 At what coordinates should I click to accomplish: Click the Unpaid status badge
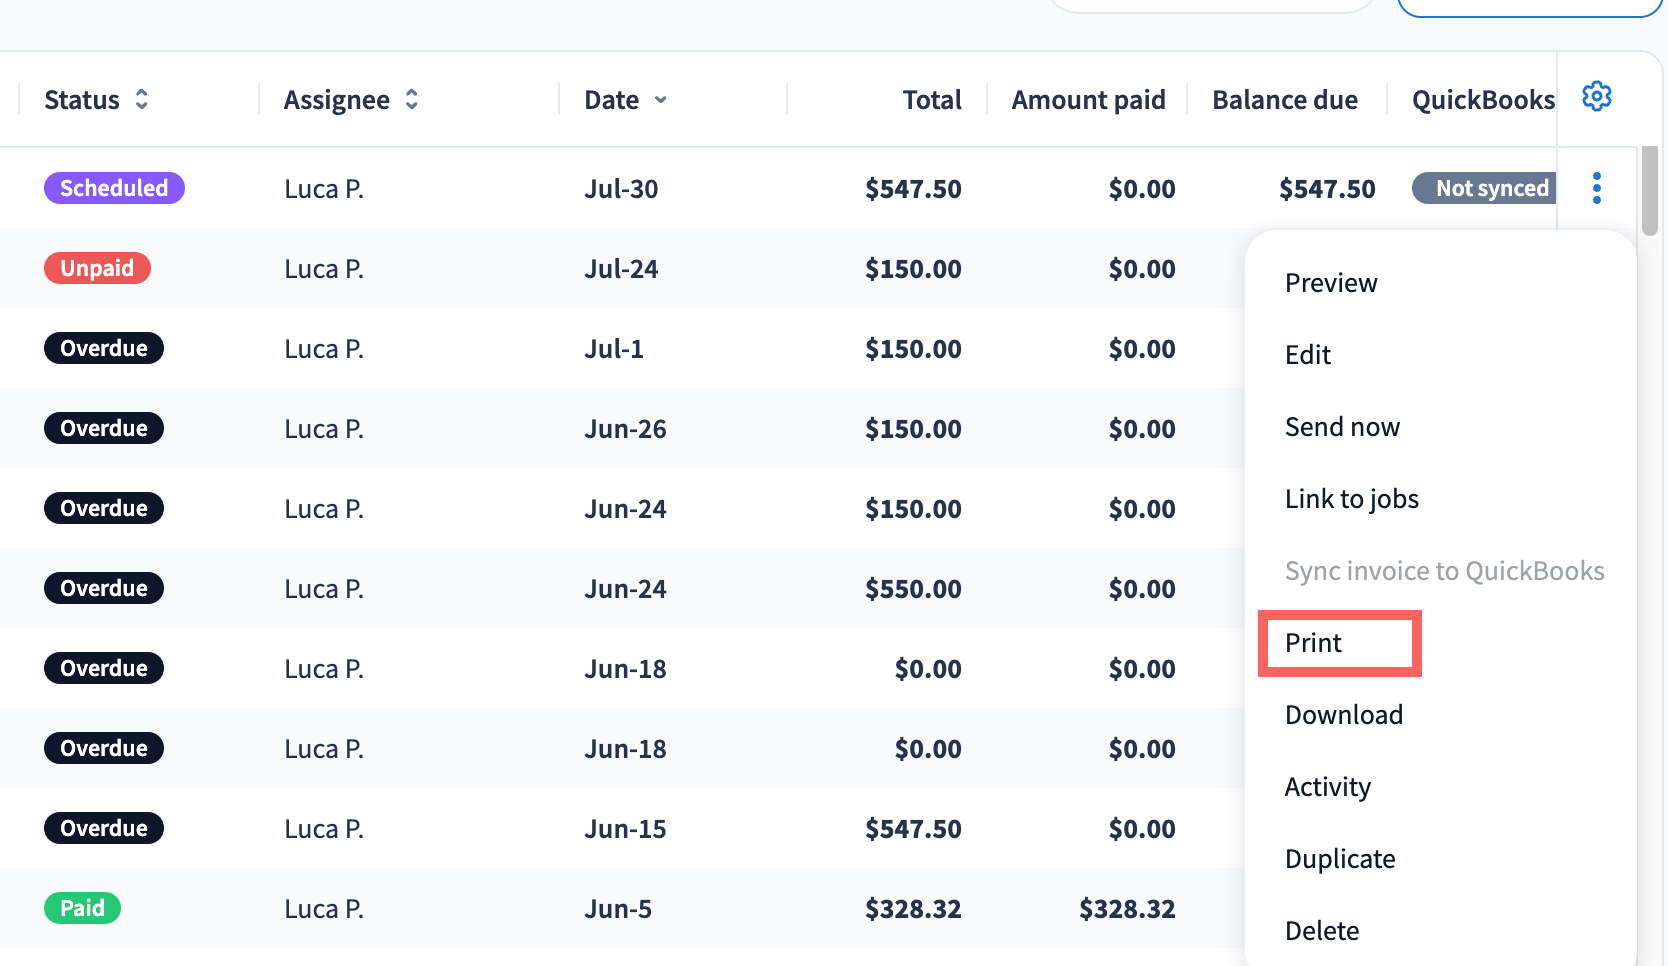[97, 268]
